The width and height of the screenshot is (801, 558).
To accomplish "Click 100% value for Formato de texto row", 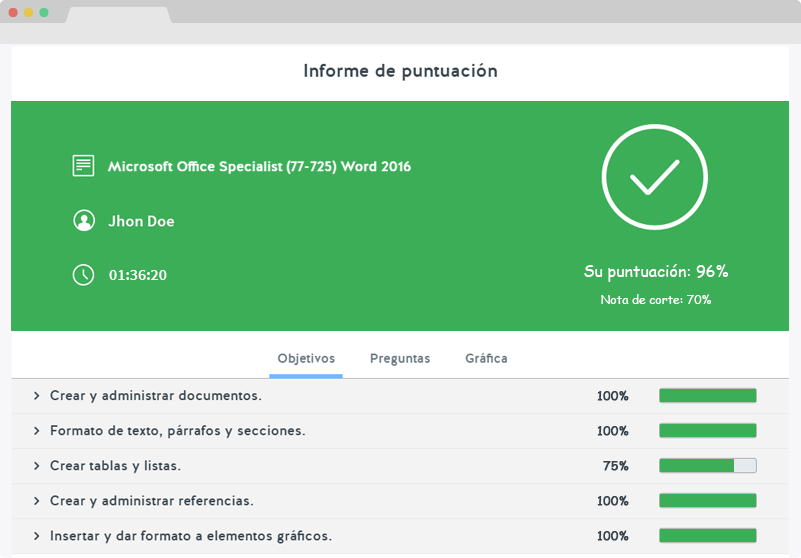I will (612, 431).
